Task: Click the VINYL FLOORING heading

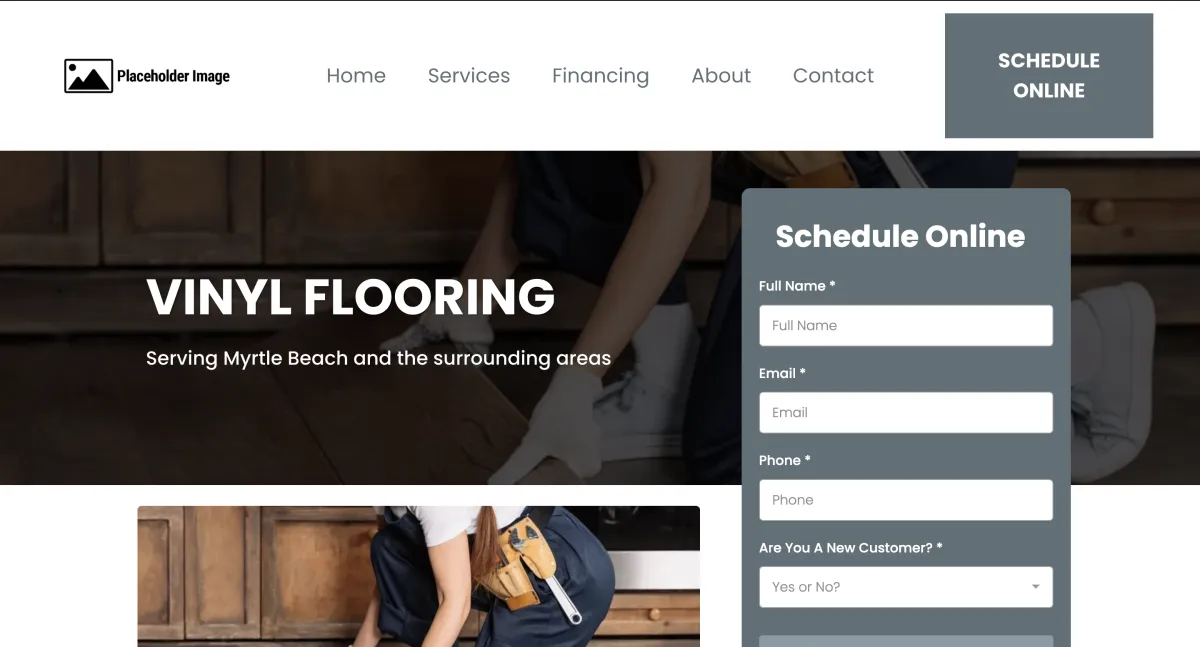Action: tap(351, 297)
